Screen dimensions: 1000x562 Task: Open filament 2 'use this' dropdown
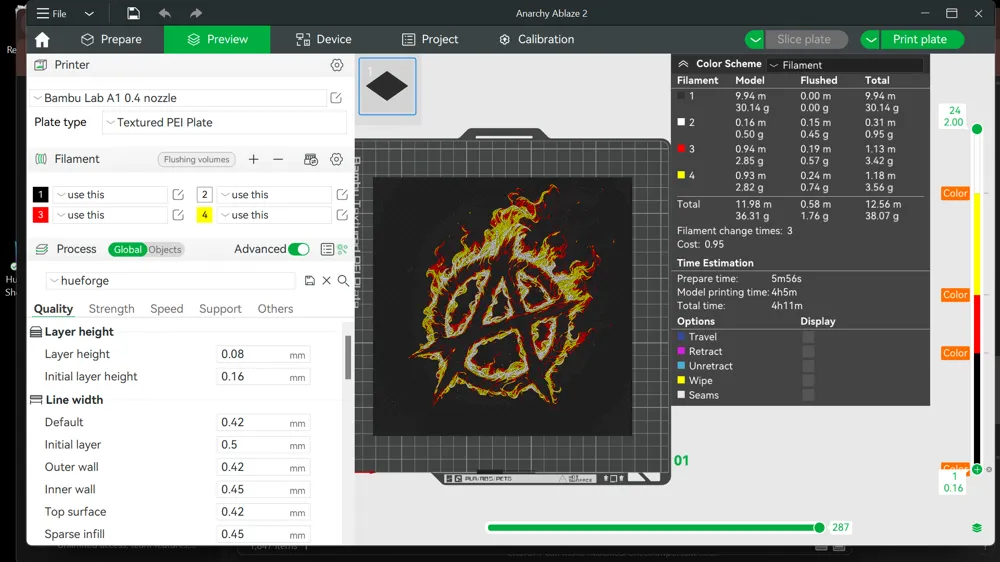pyautogui.click(x=274, y=195)
